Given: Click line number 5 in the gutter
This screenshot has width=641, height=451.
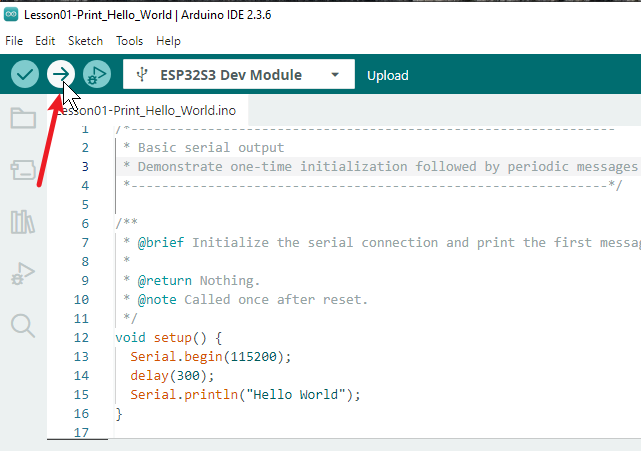Looking at the screenshot, I should coord(85,204).
